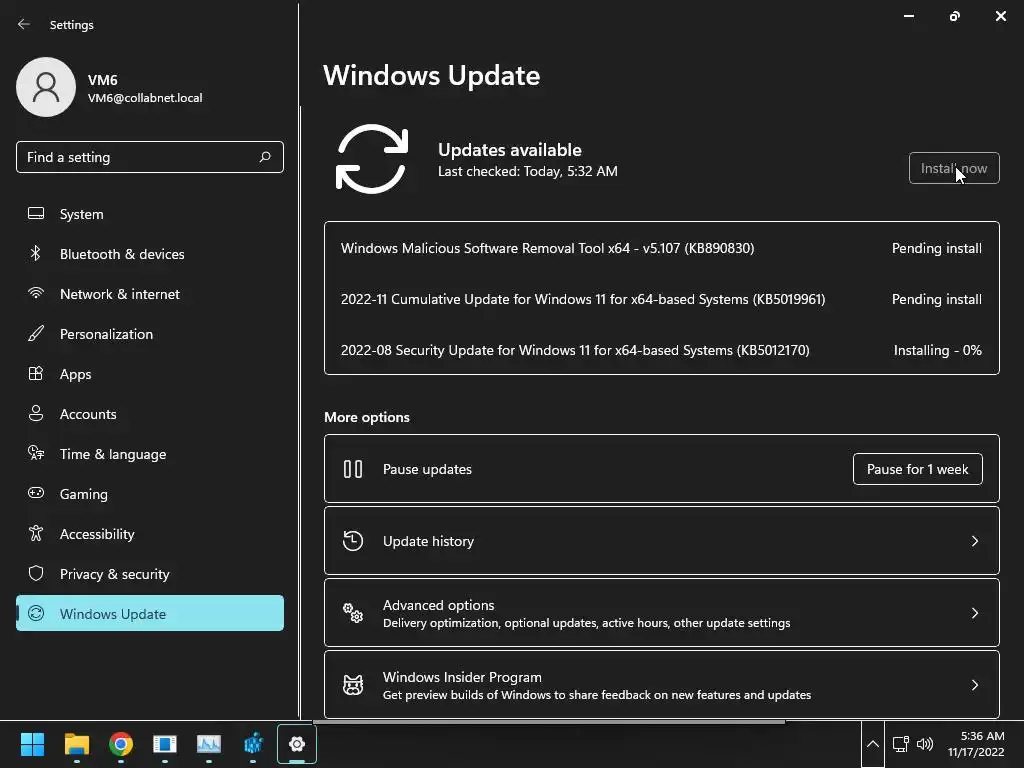The image size is (1024, 768).
Task: Open the Accessibility settings entry
Action: point(150,534)
